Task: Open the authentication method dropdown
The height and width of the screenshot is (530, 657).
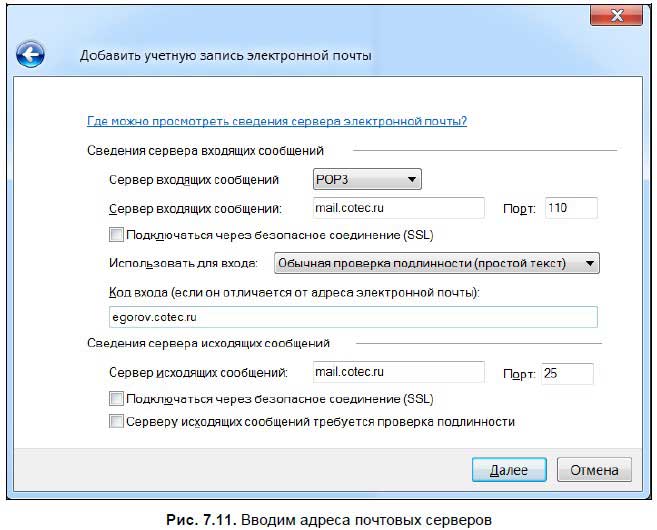Action: (435, 263)
